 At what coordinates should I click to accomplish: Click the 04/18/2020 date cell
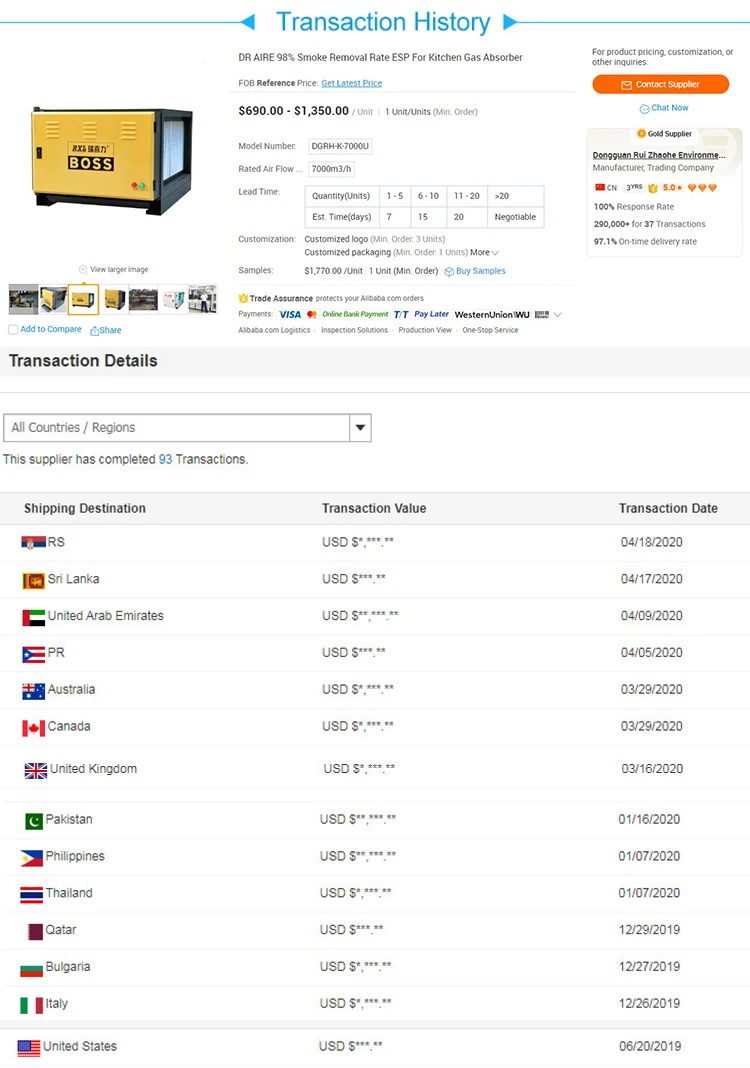point(651,542)
